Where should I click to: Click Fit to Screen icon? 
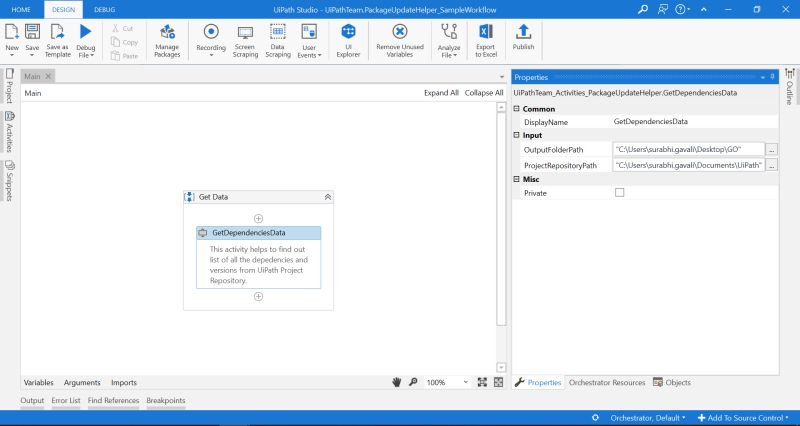pos(482,382)
